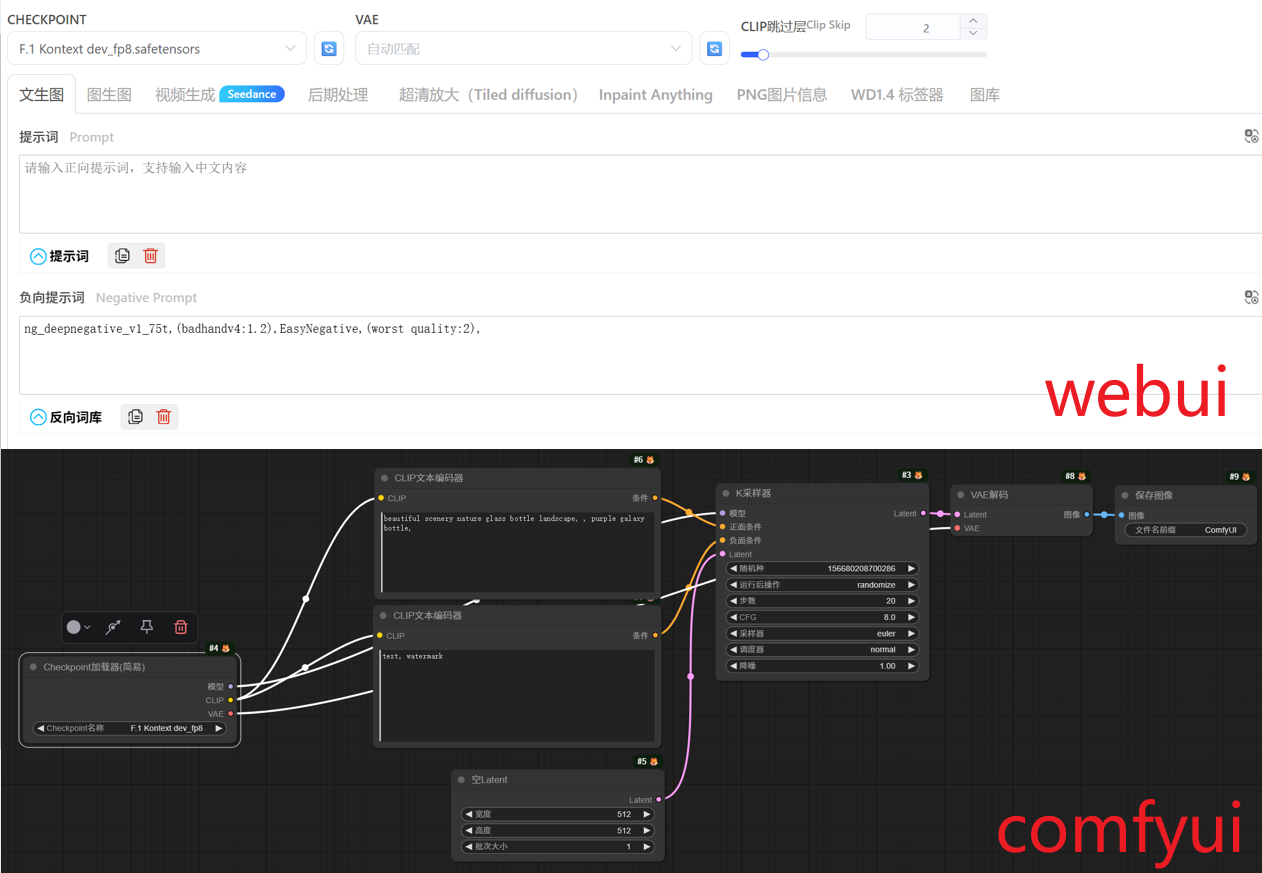Open the Inpaint Anything tab

(656, 95)
